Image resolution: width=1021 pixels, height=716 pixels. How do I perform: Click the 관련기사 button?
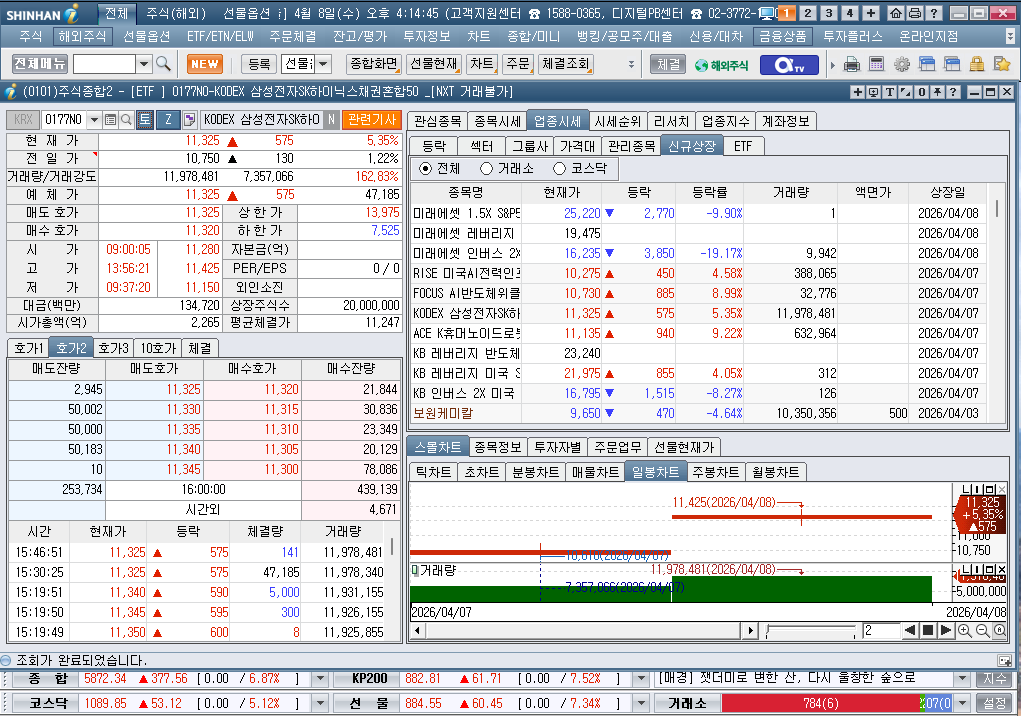[372, 119]
